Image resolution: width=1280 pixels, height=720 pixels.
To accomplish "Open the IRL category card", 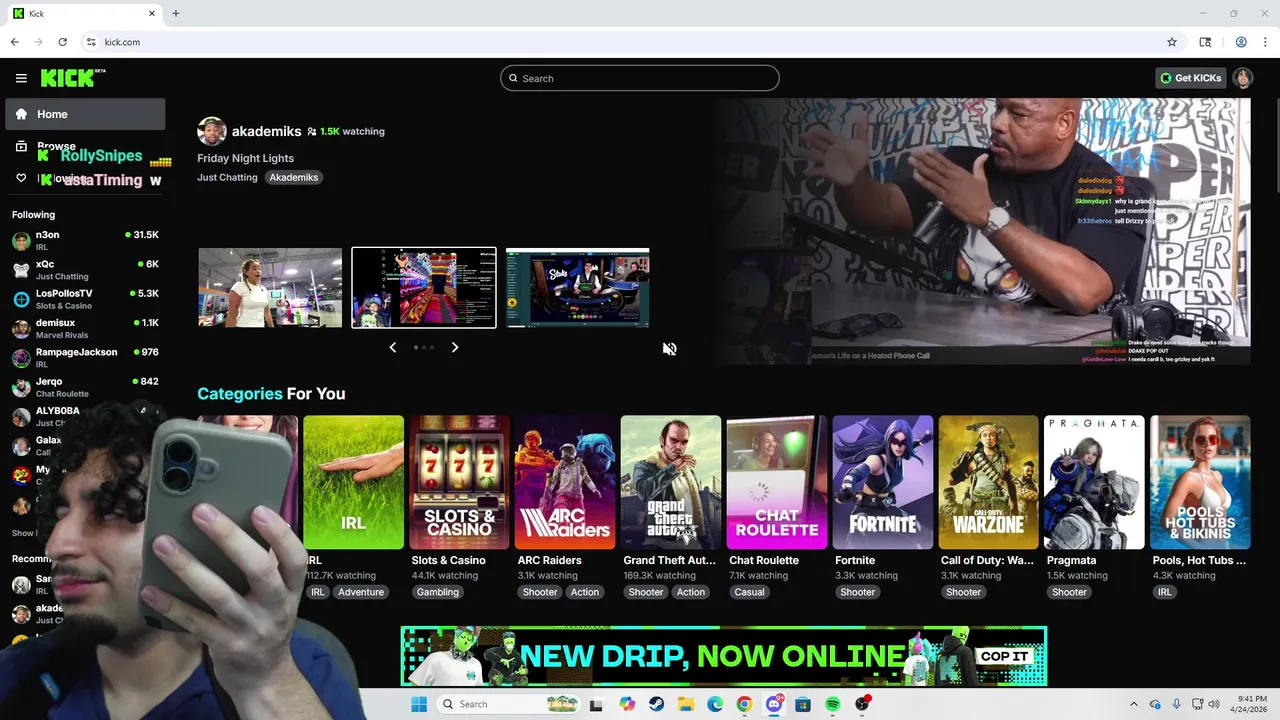I will [354, 482].
